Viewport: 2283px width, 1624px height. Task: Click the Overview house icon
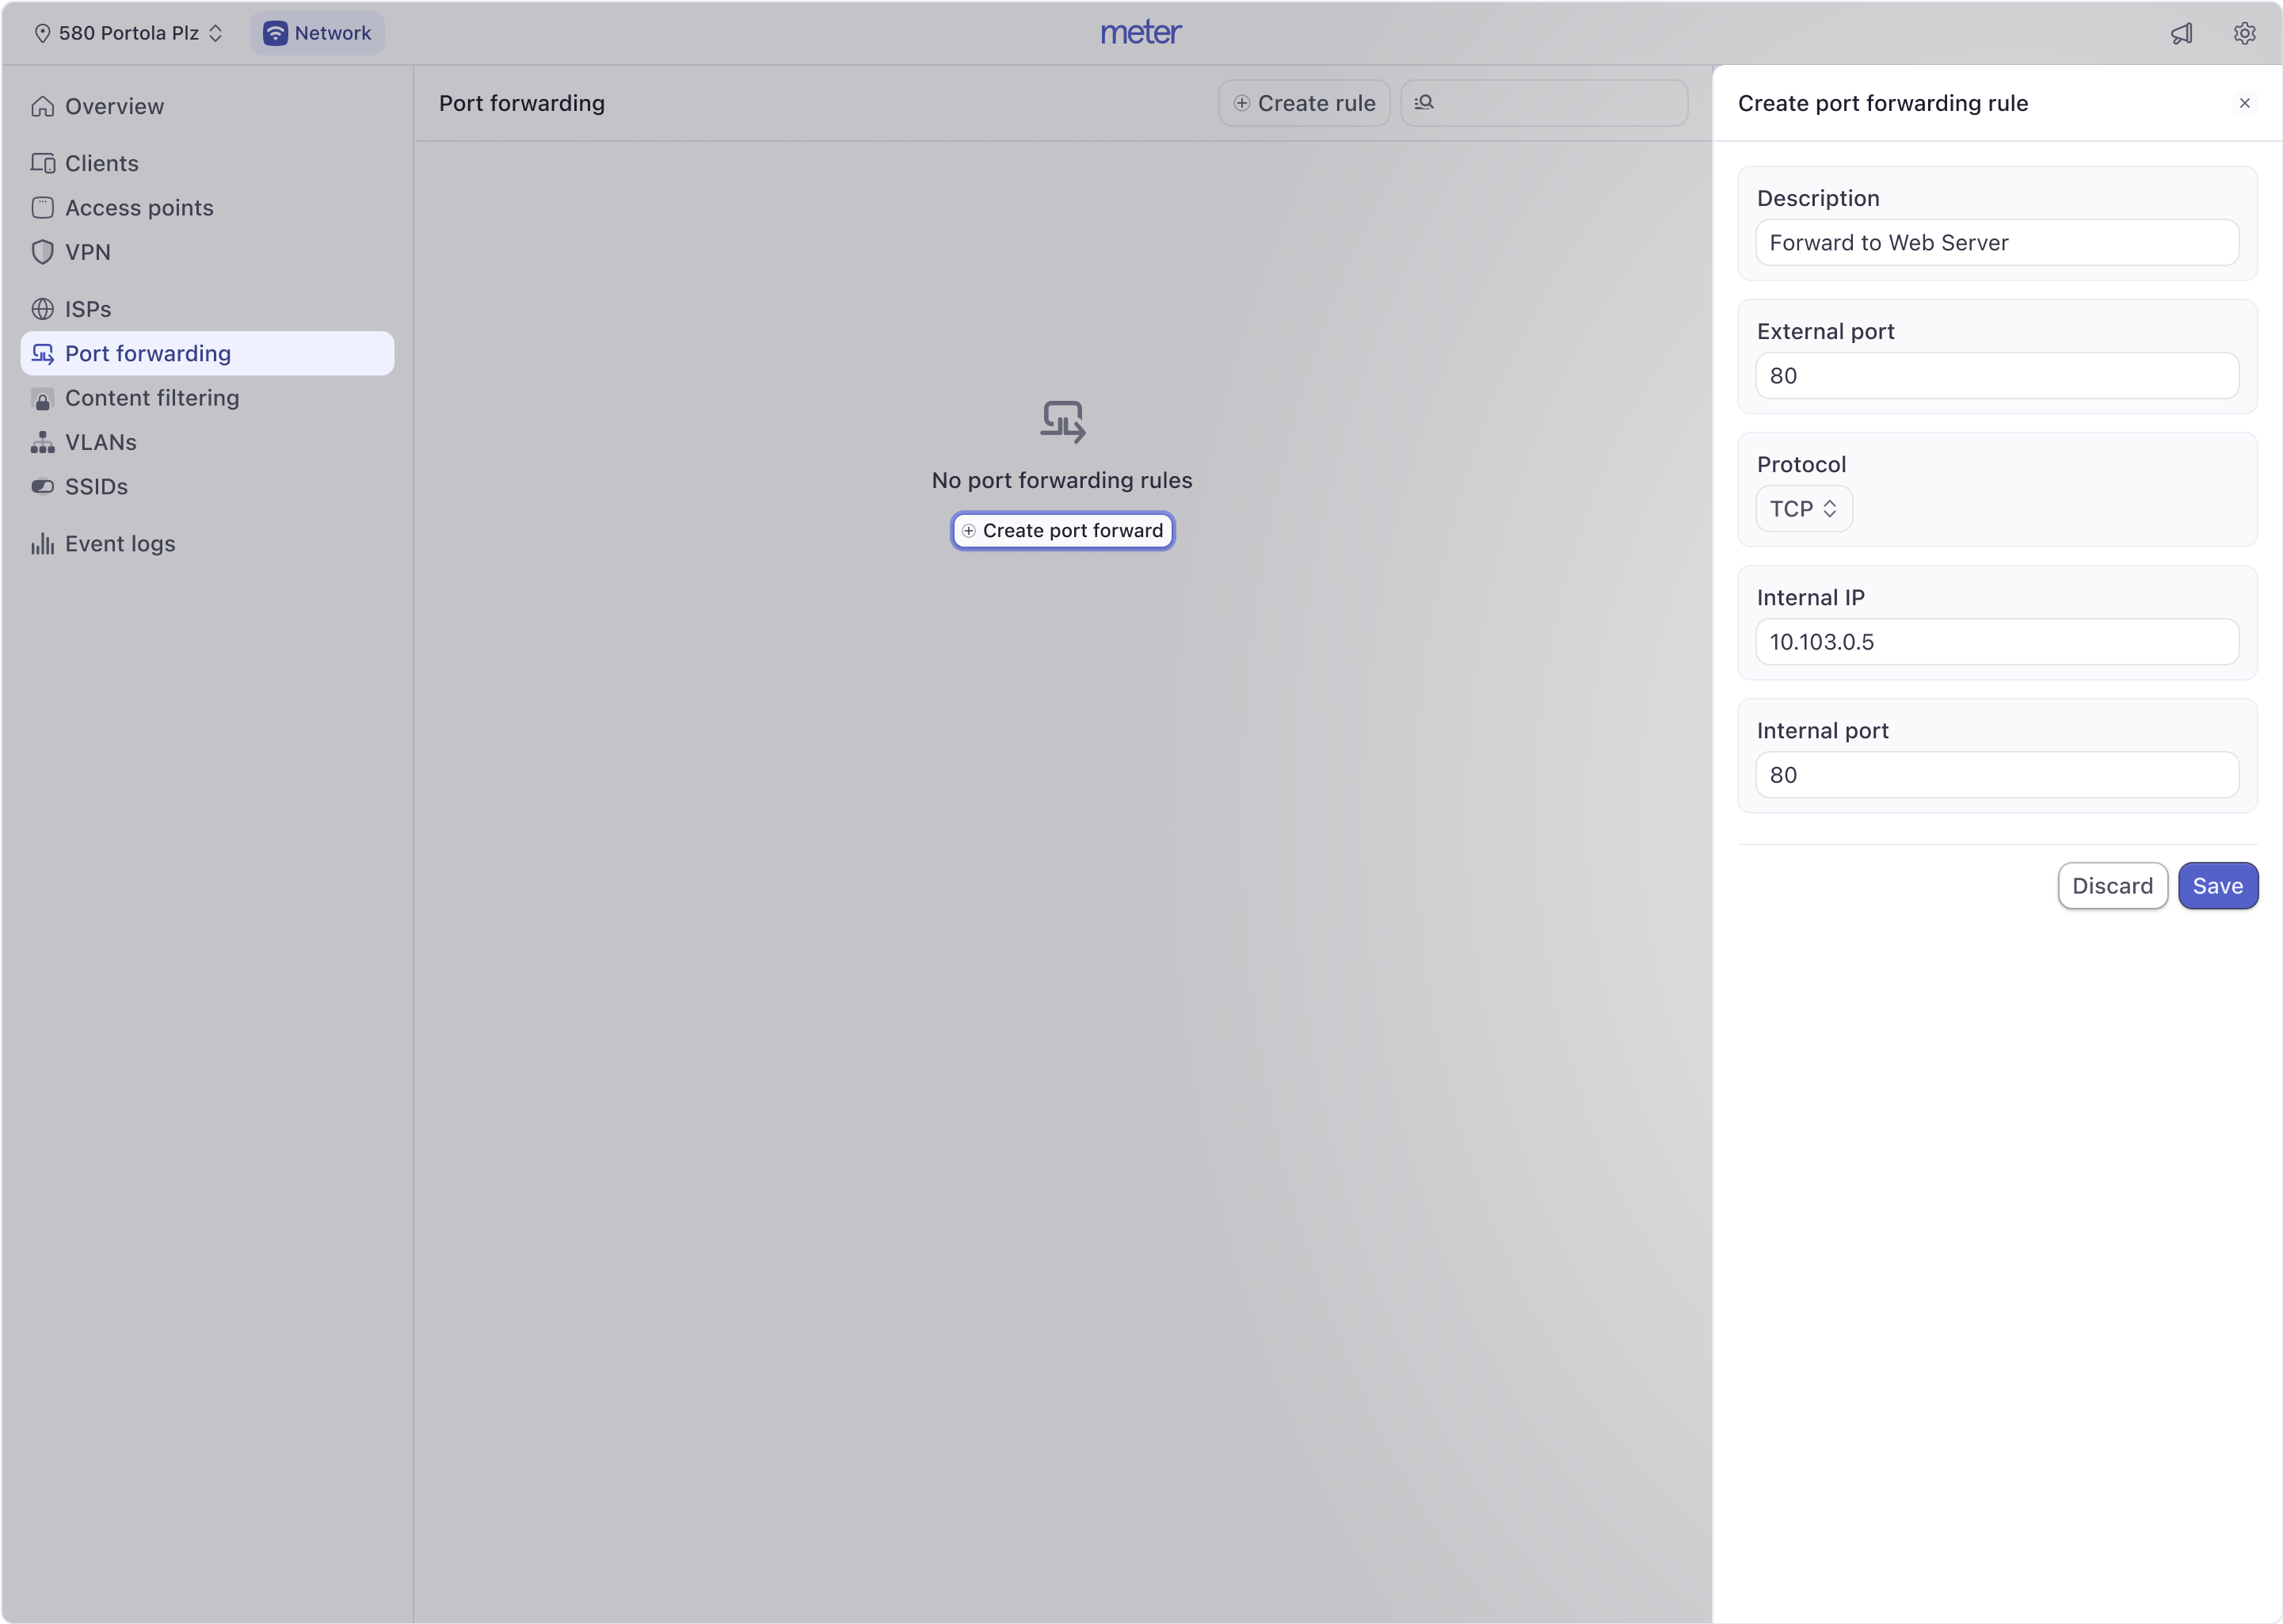42,106
